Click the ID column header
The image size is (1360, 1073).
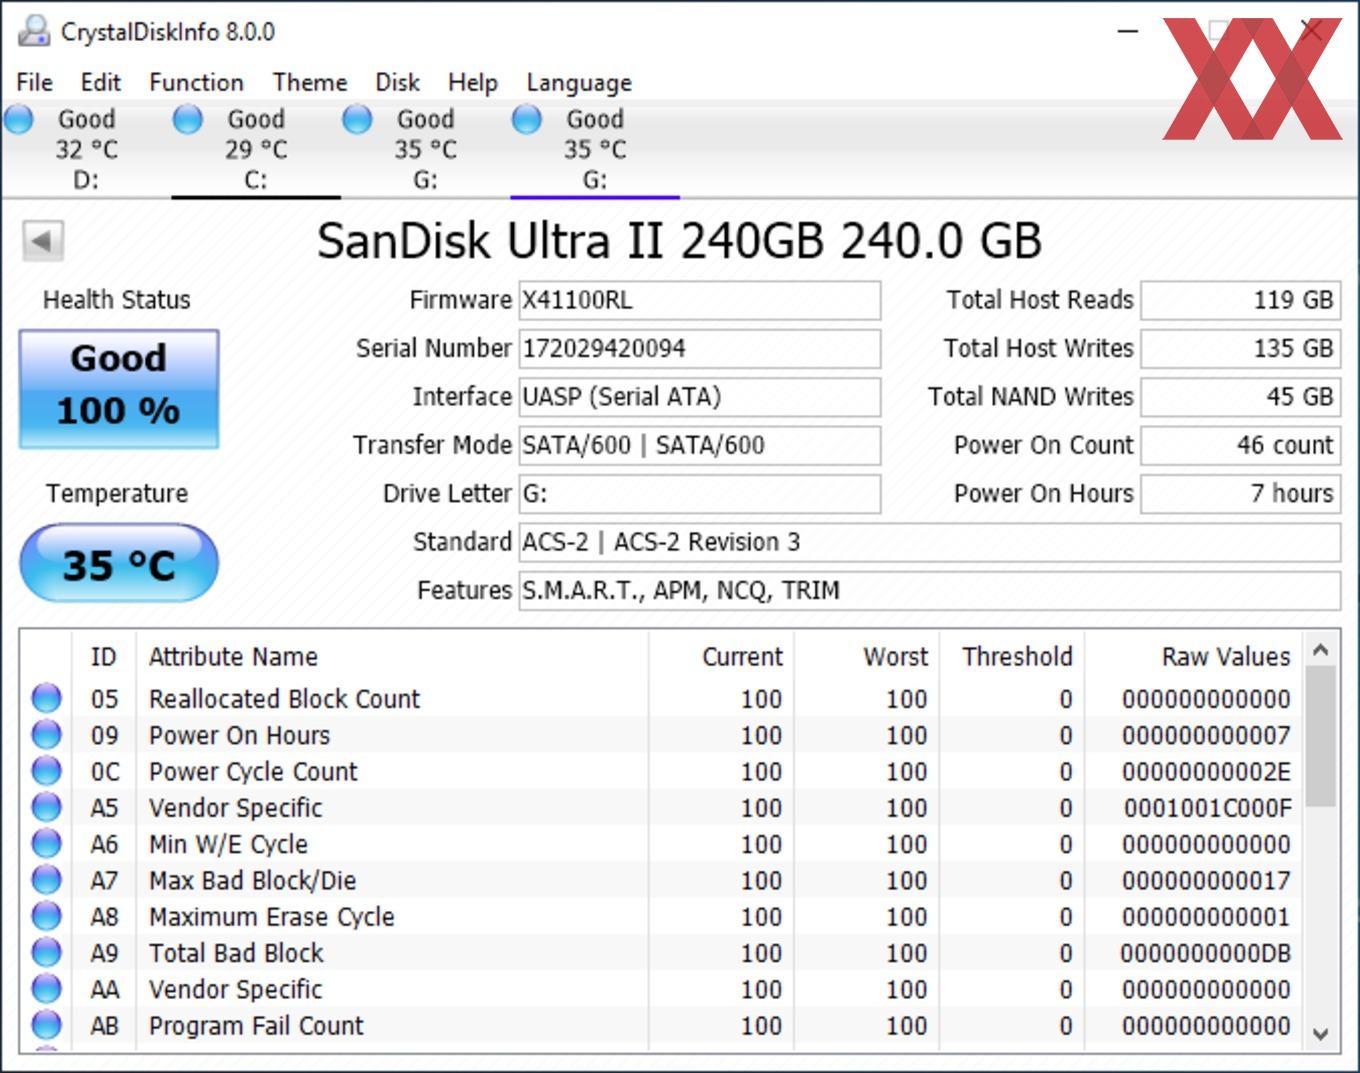pyautogui.click(x=104, y=657)
